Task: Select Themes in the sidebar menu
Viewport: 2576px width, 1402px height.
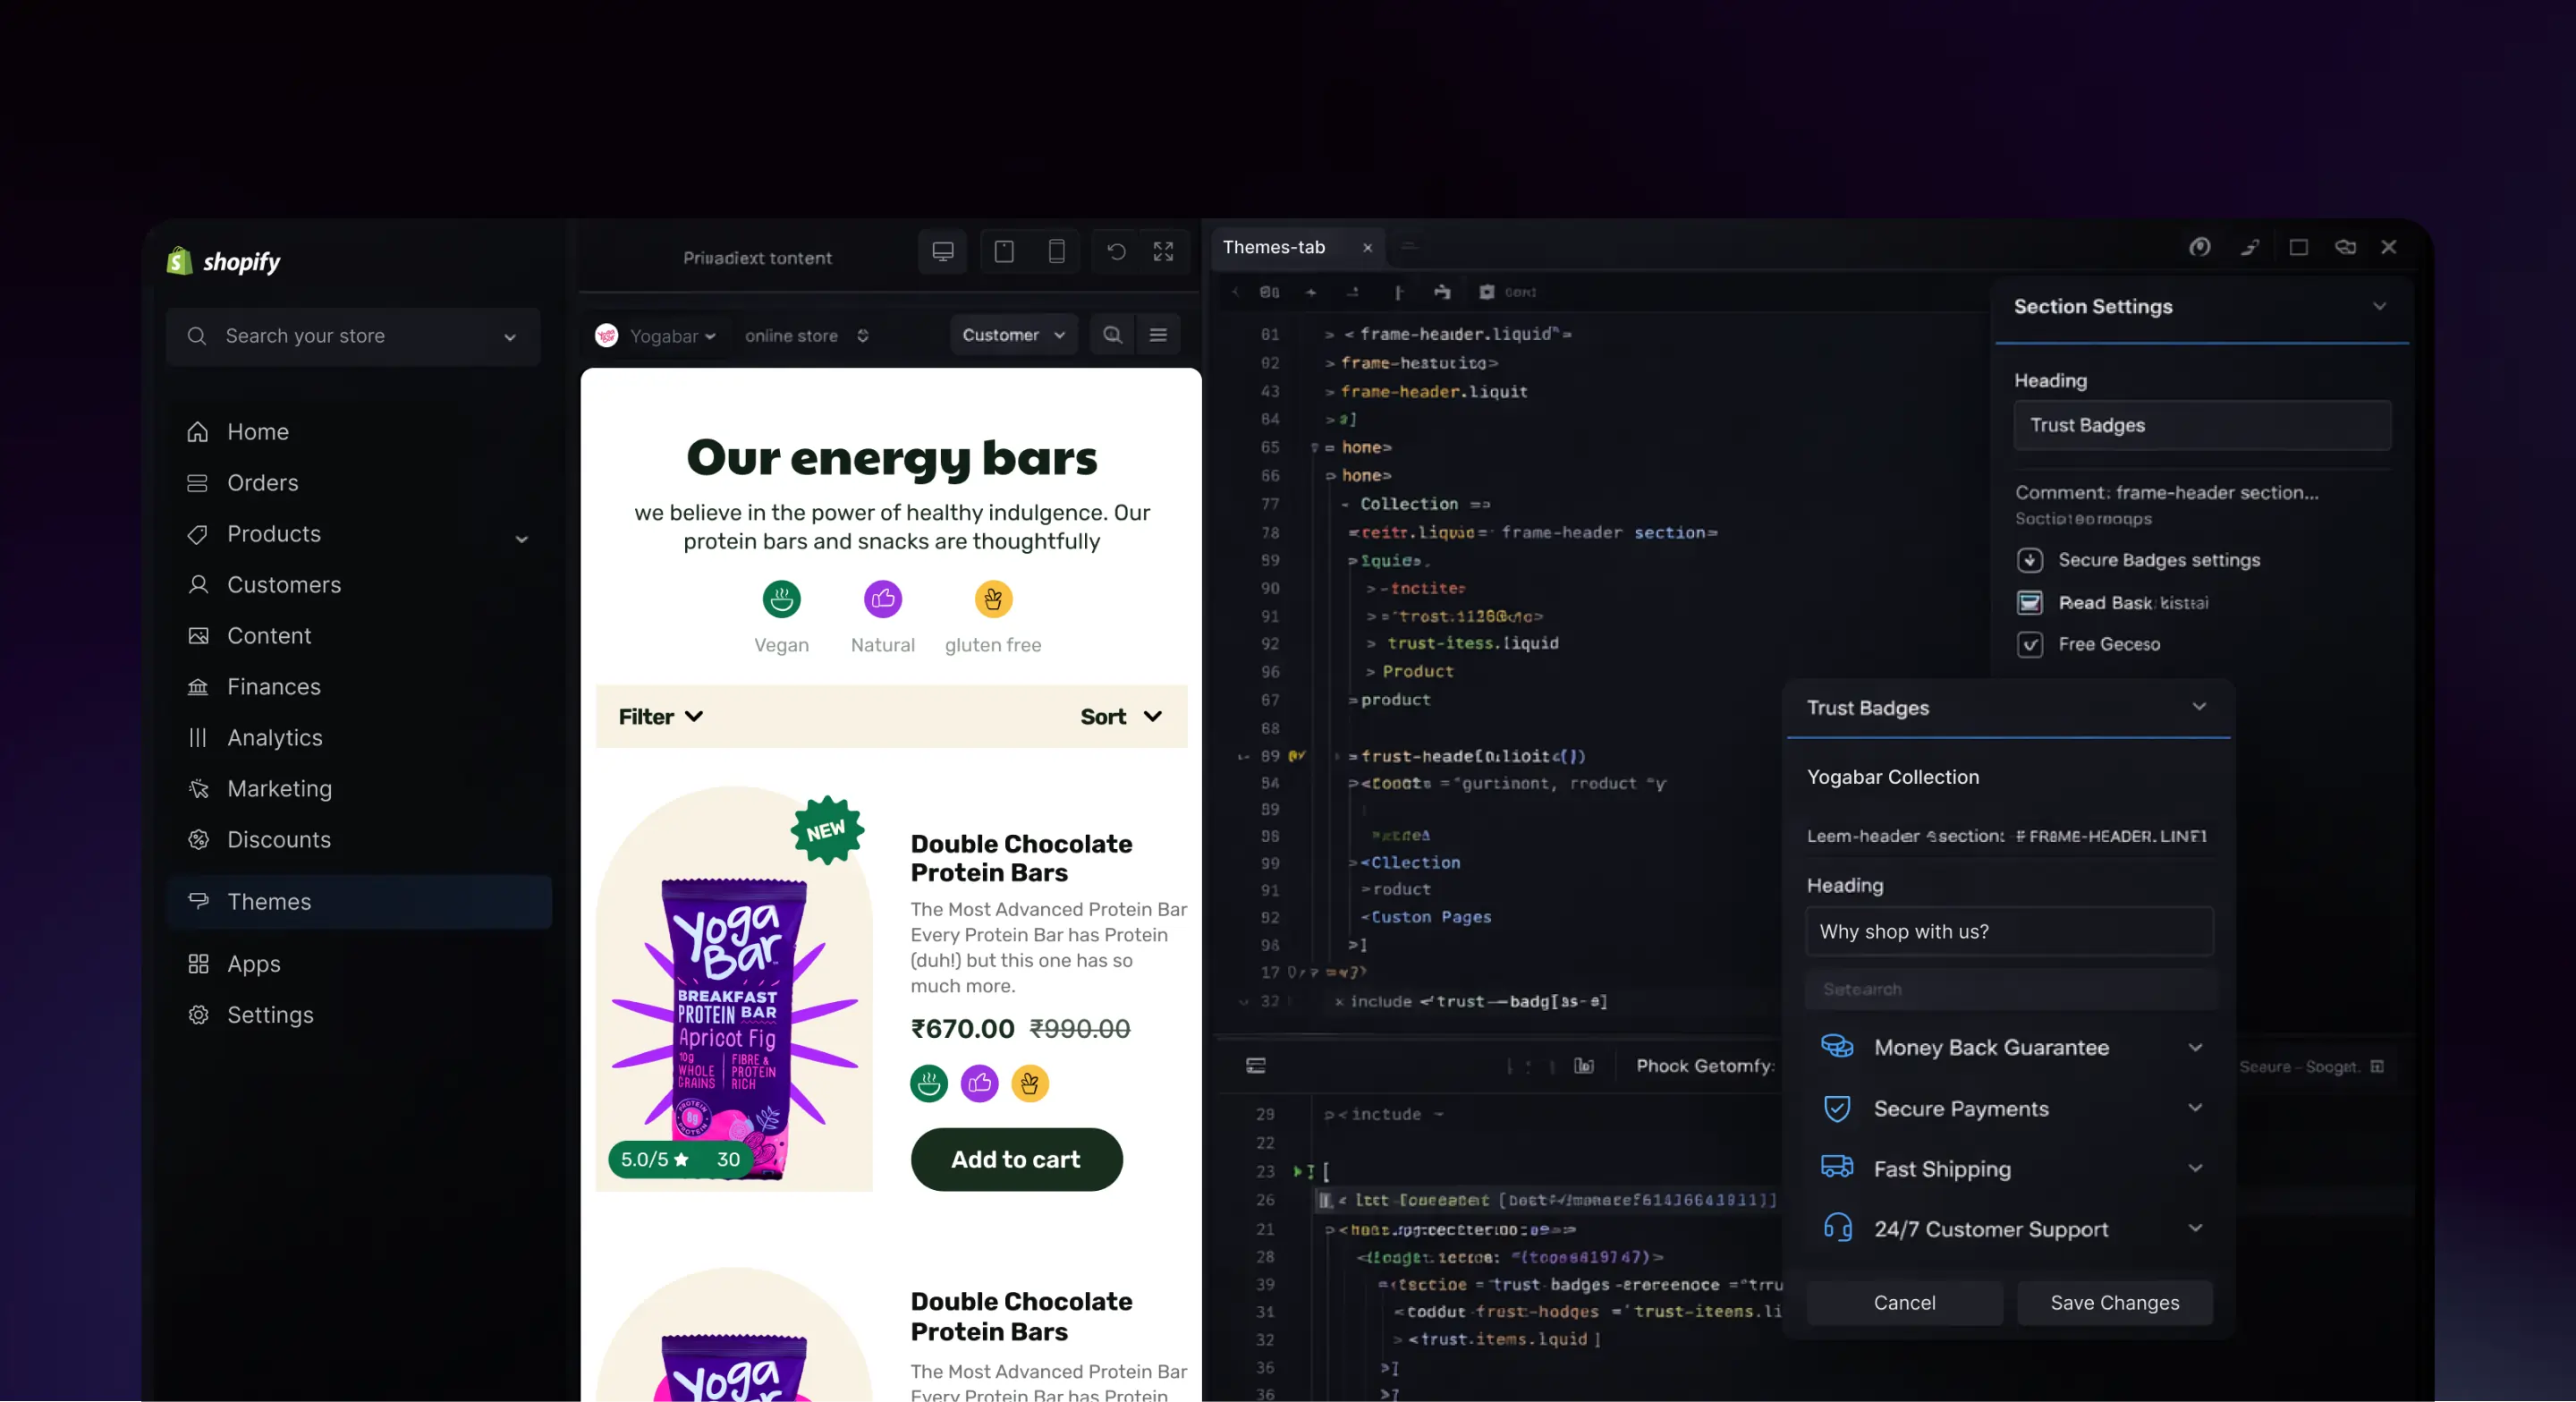Action: (x=267, y=901)
